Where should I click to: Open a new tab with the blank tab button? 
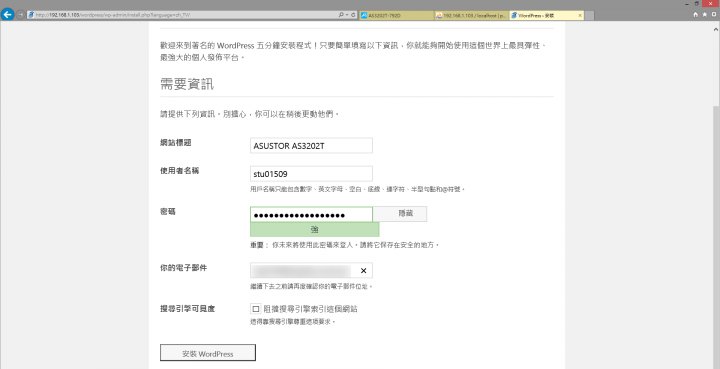click(x=590, y=15)
